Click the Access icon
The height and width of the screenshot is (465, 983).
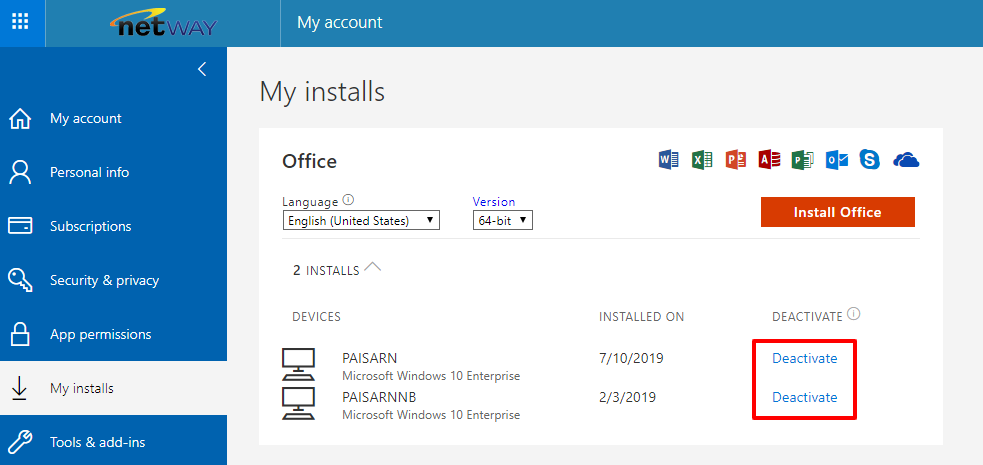point(769,160)
